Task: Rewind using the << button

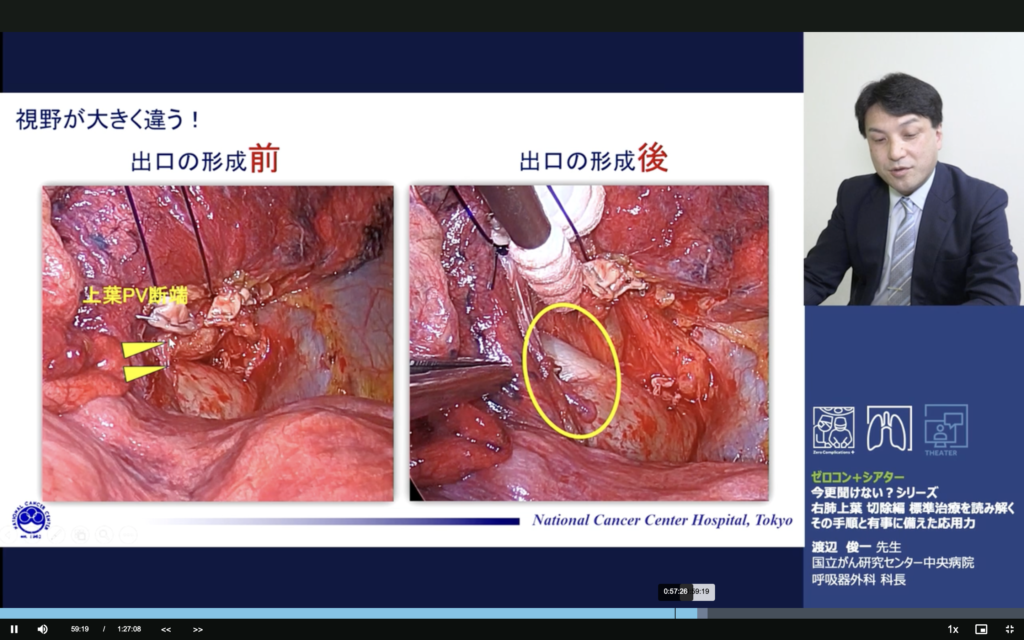Action: pyautogui.click(x=166, y=629)
